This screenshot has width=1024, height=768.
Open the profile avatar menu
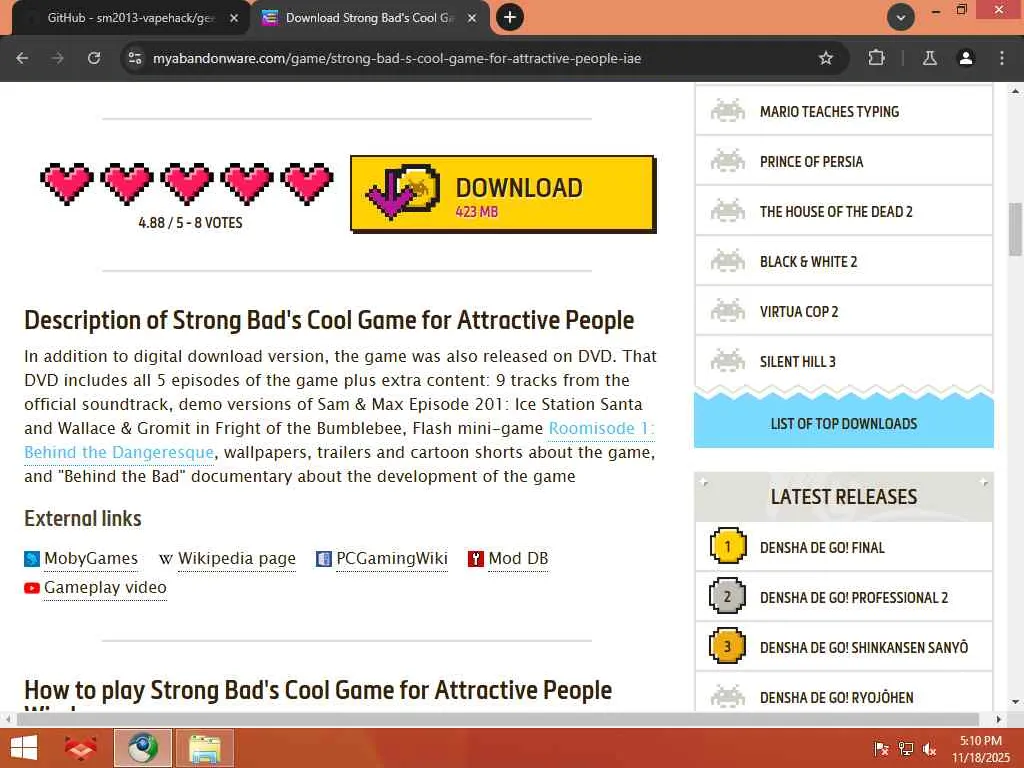click(966, 58)
